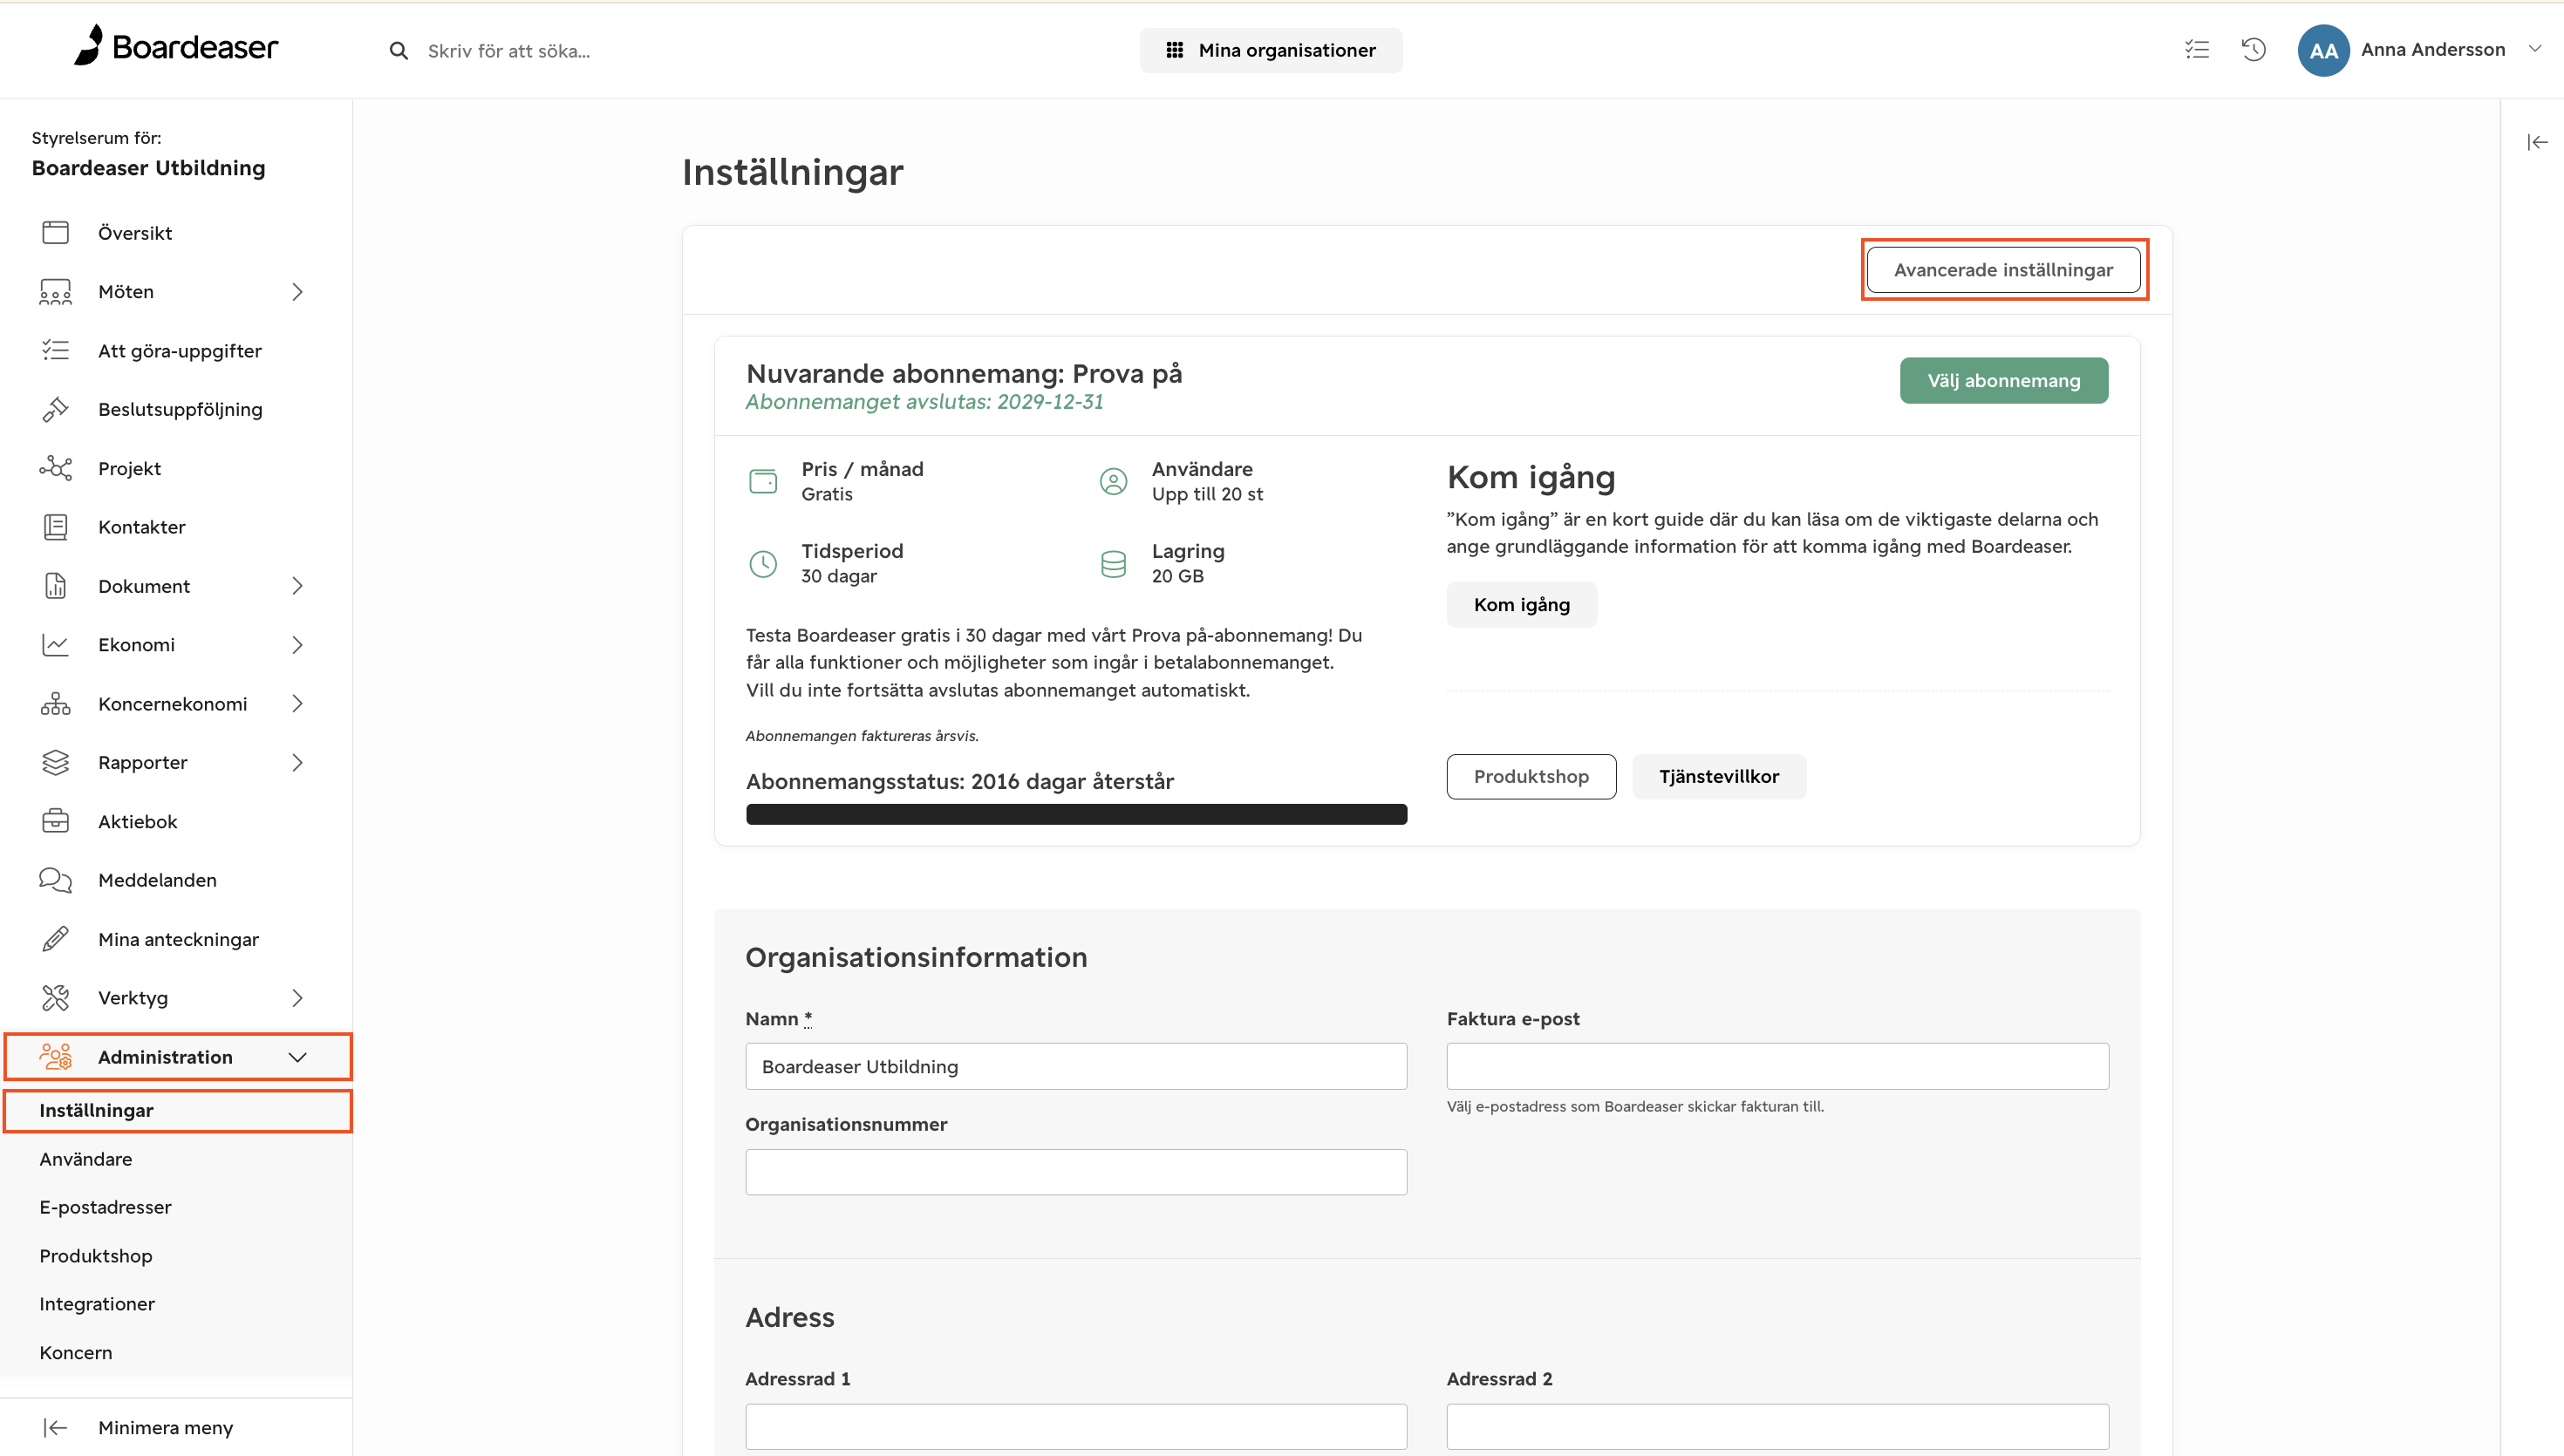Click the Projekt network icon
Screen dimensions: 2564x1456
[56, 468]
